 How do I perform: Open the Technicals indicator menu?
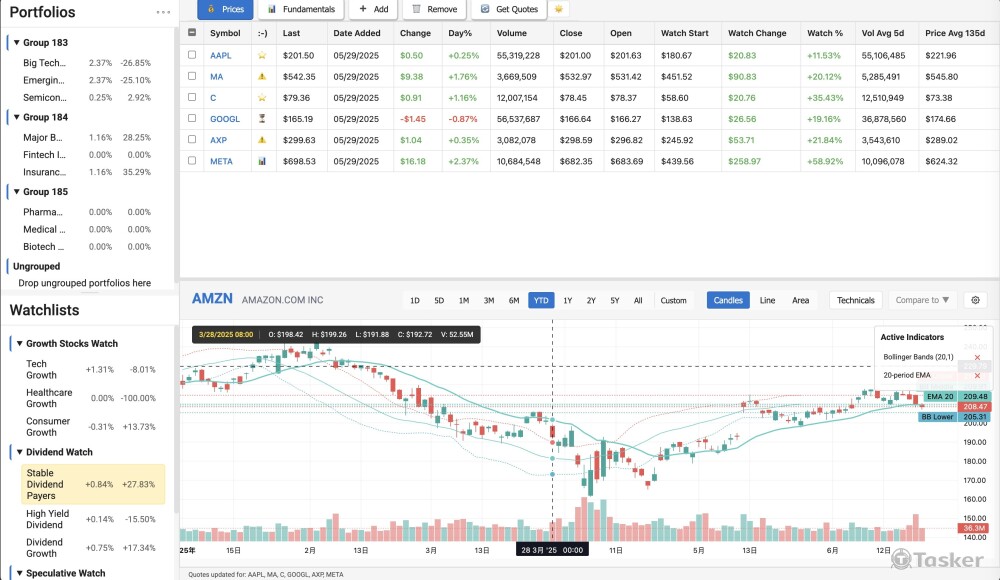pyautogui.click(x=855, y=300)
